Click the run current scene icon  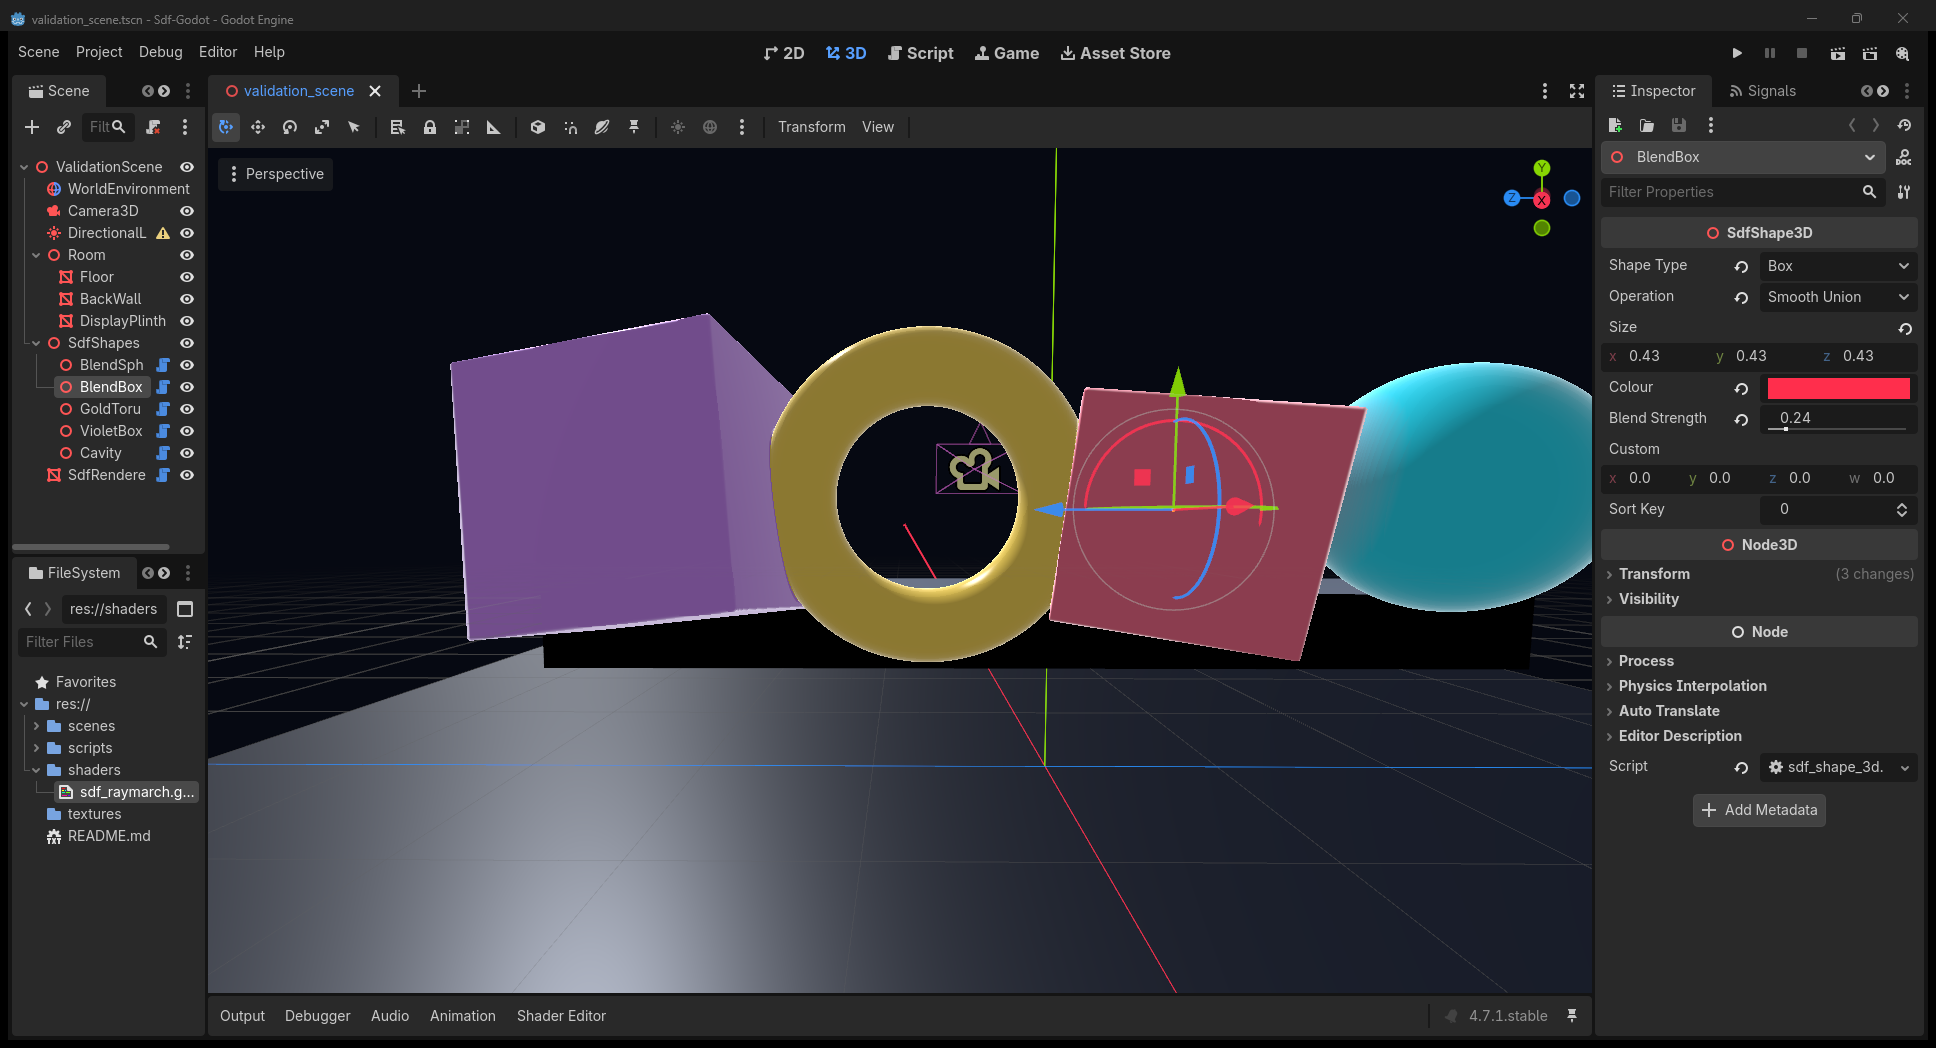(1838, 53)
